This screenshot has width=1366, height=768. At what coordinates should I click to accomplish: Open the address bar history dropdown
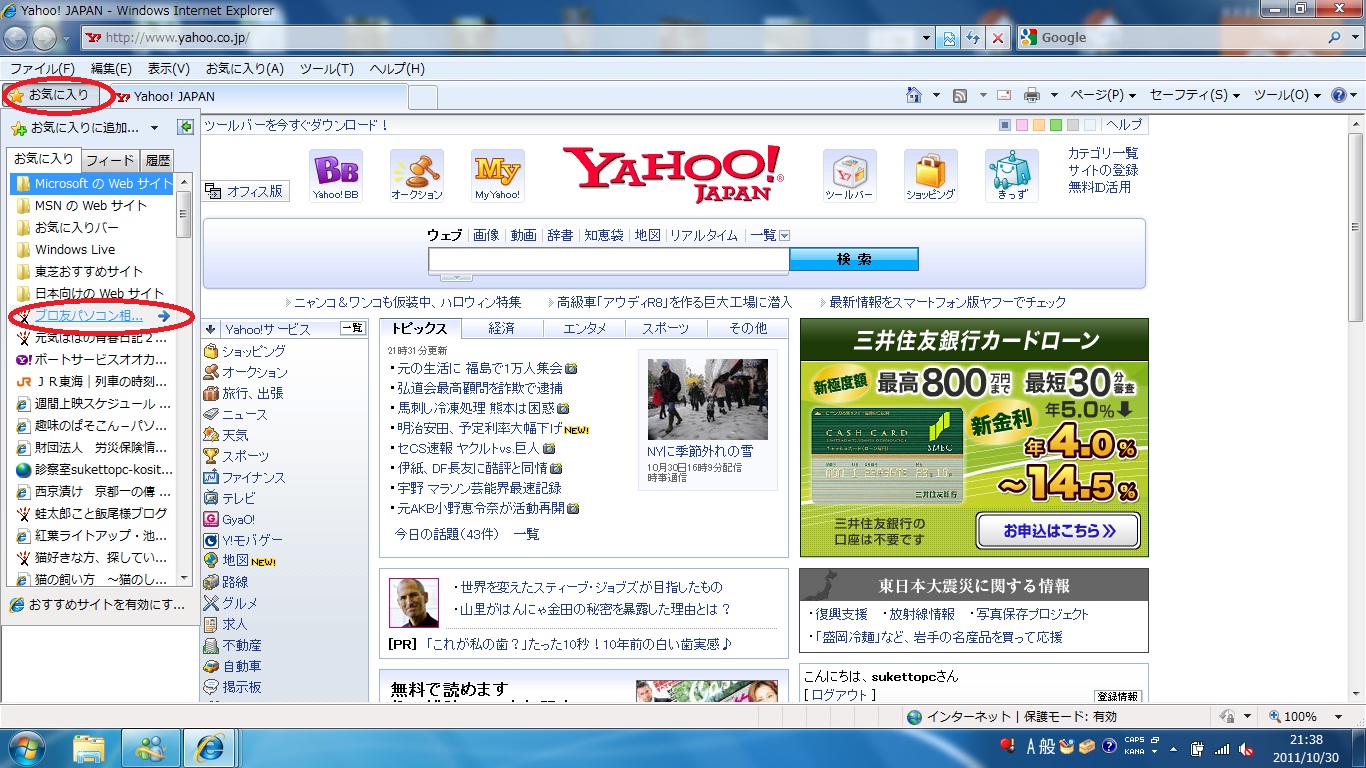click(927, 38)
